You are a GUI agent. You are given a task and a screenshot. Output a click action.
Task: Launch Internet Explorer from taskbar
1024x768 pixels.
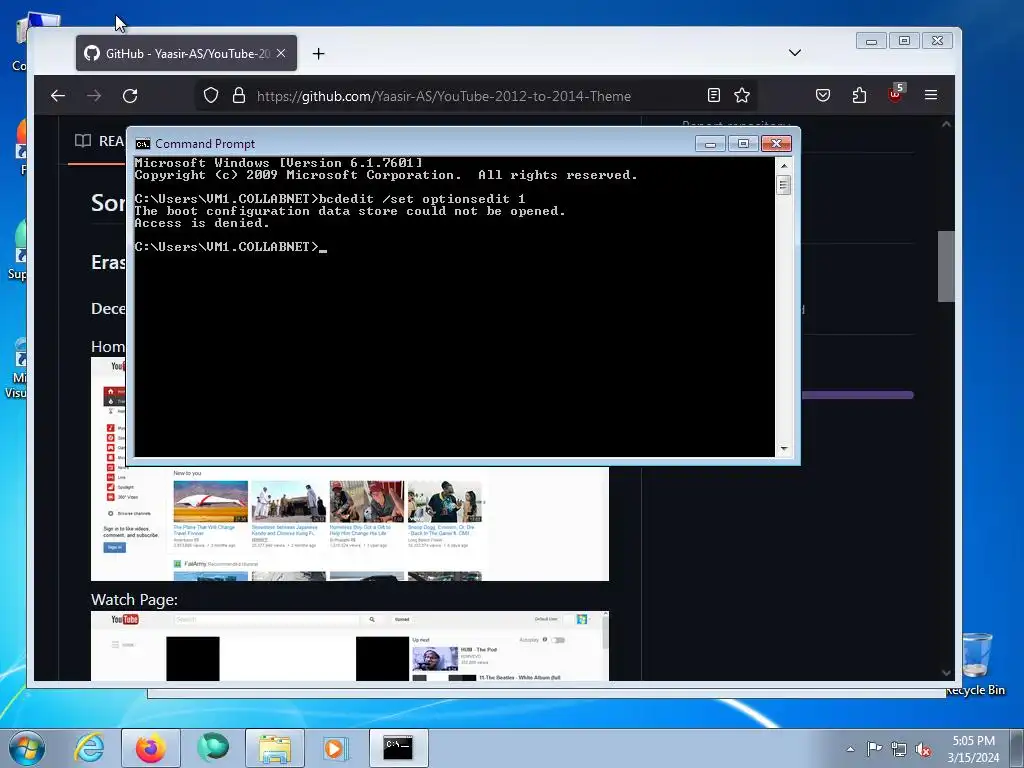pyautogui.click(x=89, y=748)
